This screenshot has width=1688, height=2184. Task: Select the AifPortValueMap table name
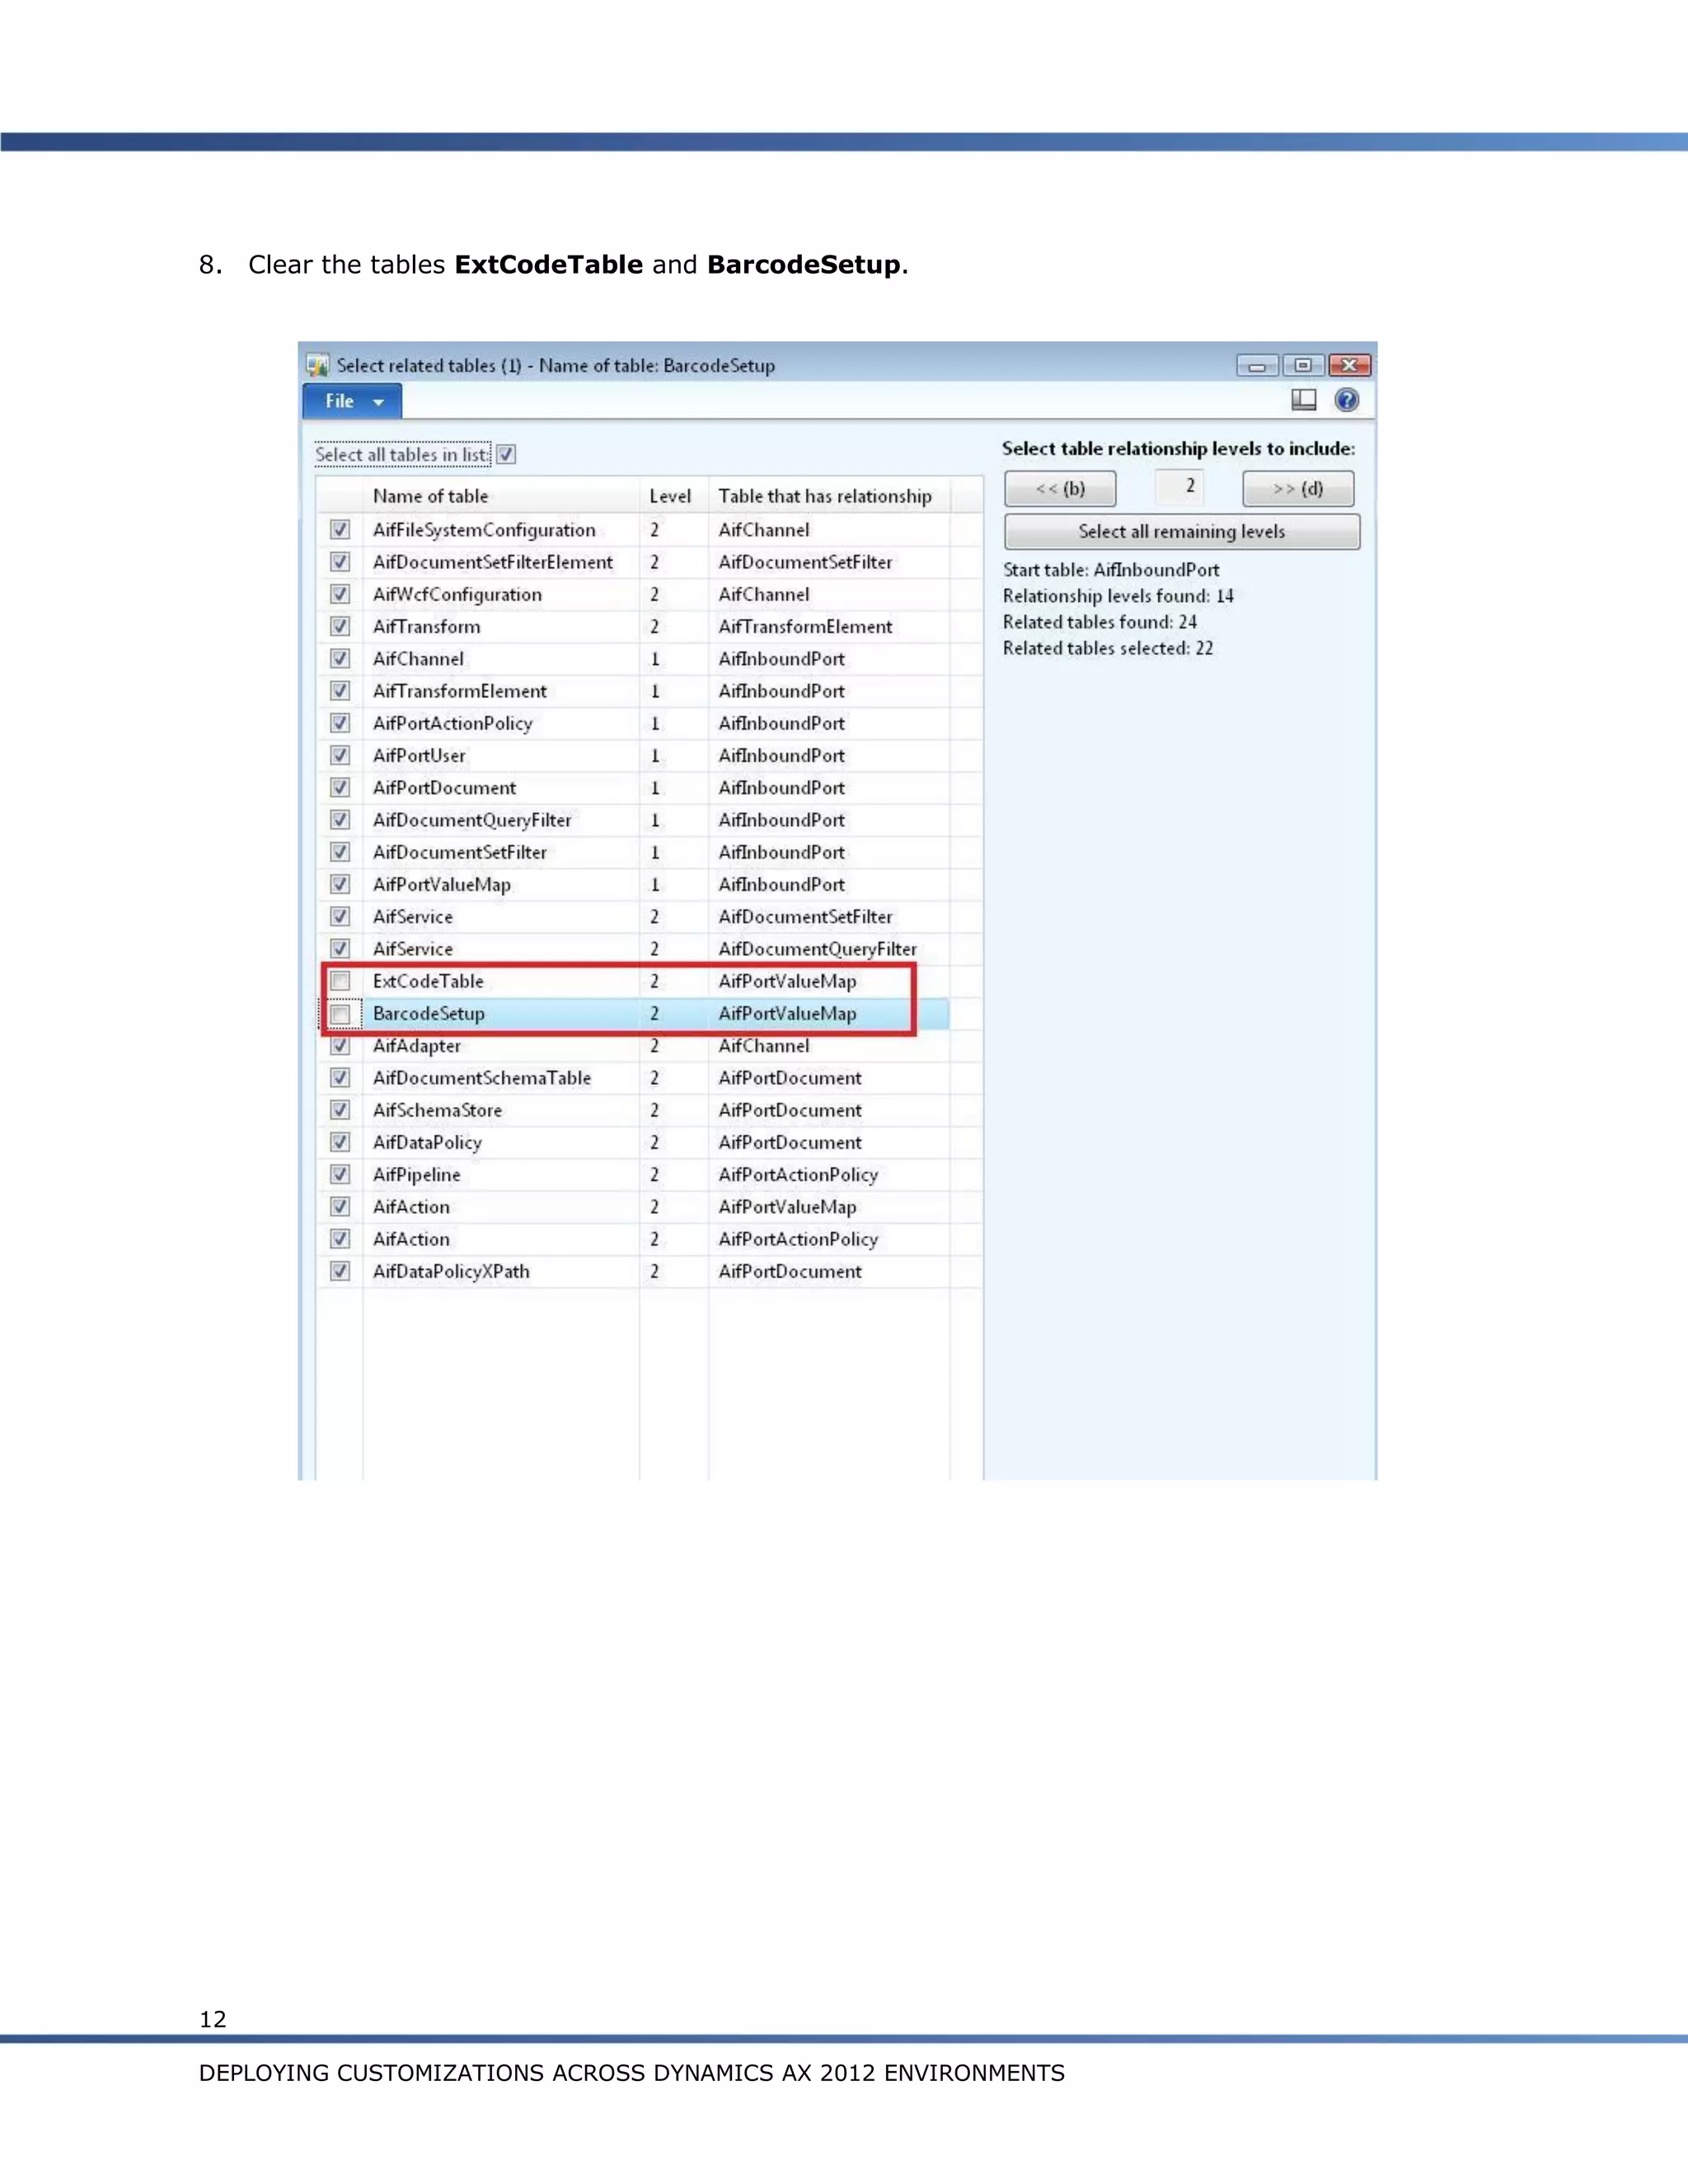442,885
